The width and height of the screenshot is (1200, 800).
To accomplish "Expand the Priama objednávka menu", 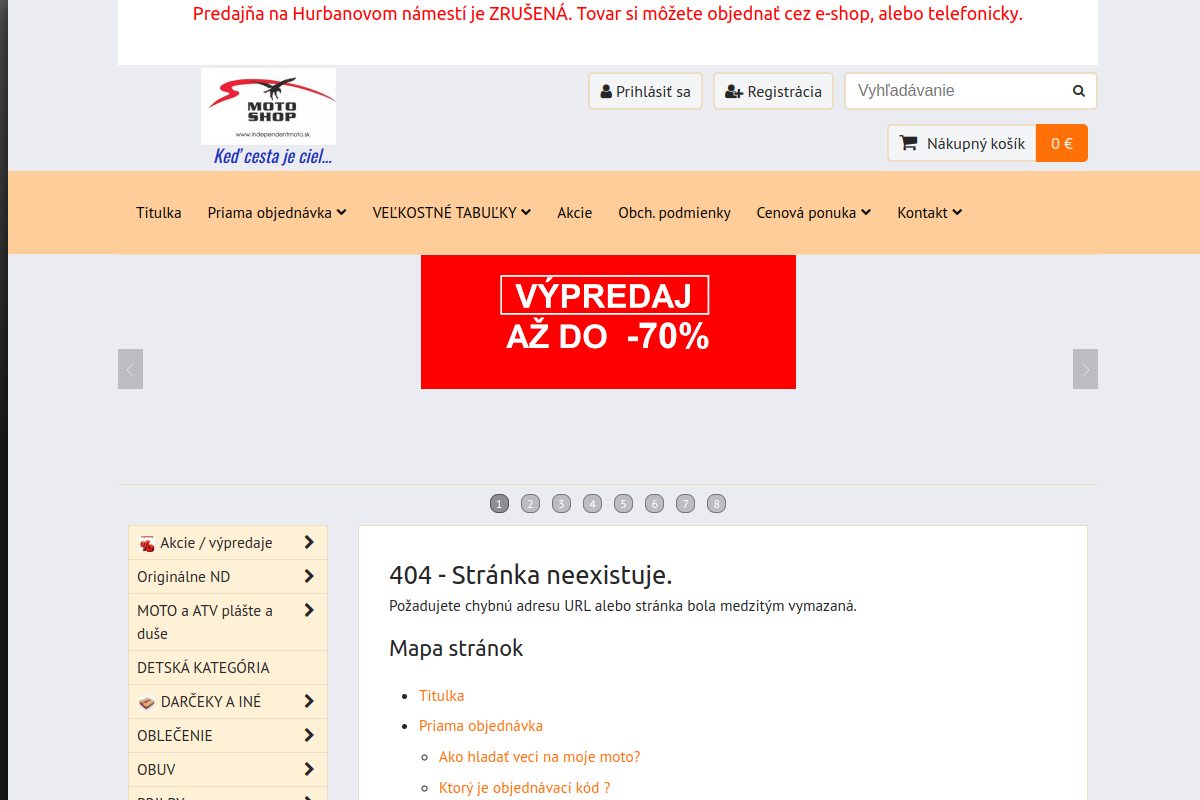I will 277,213.
